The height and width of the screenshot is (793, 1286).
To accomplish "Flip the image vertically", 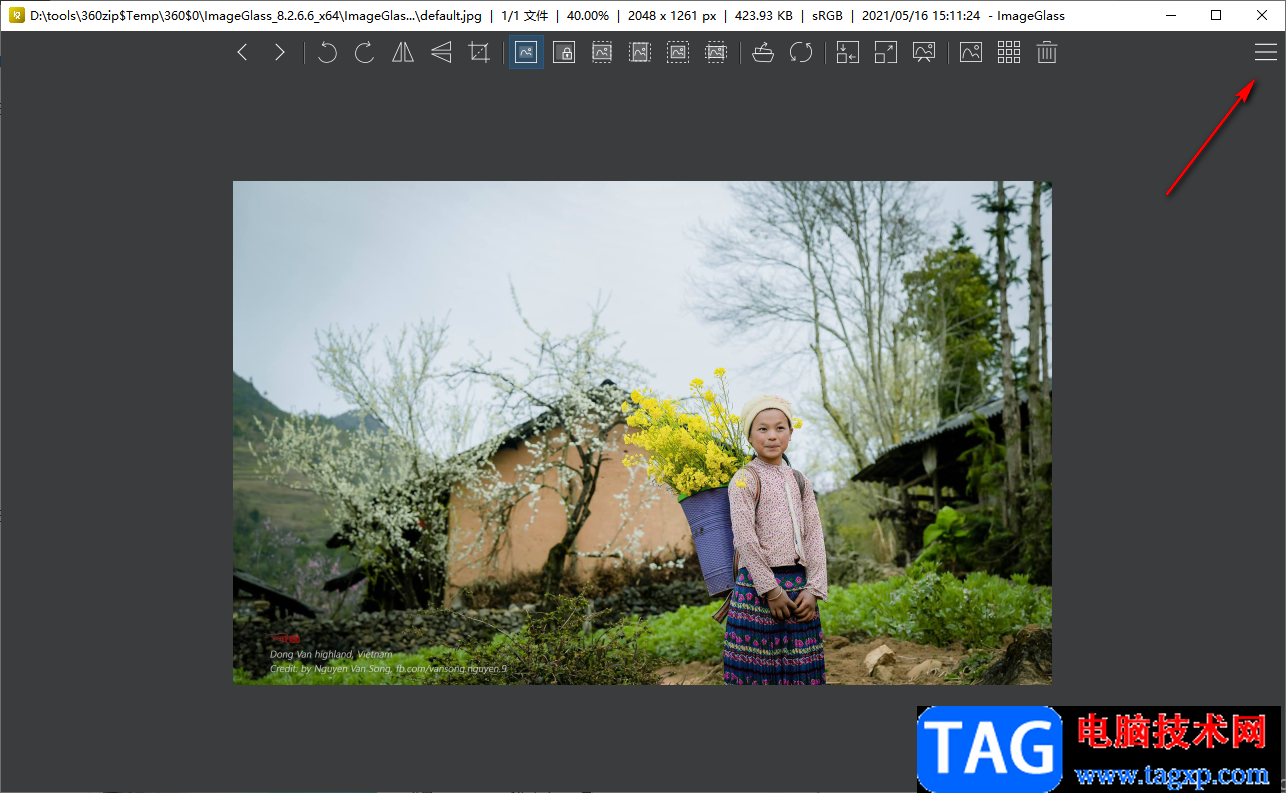I will coord(441,53).
